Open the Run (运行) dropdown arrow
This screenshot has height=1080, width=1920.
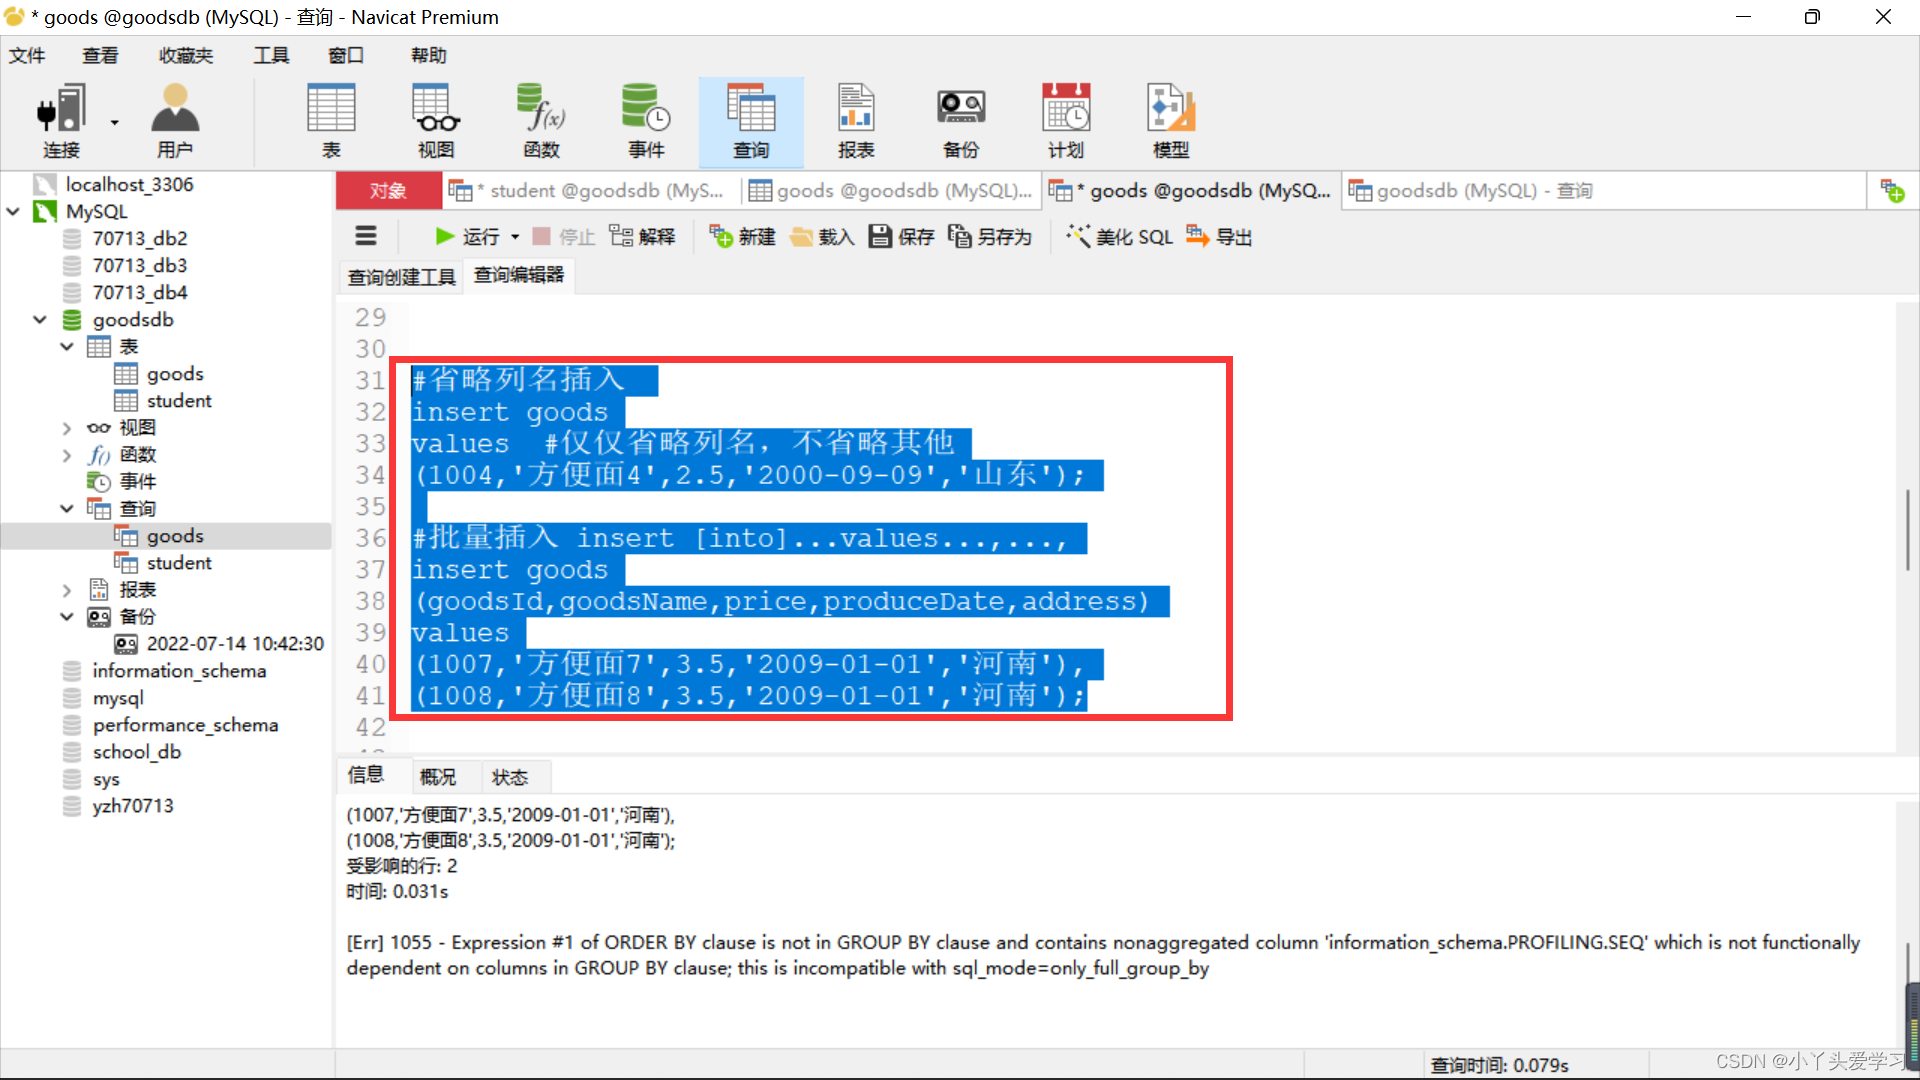515,237
